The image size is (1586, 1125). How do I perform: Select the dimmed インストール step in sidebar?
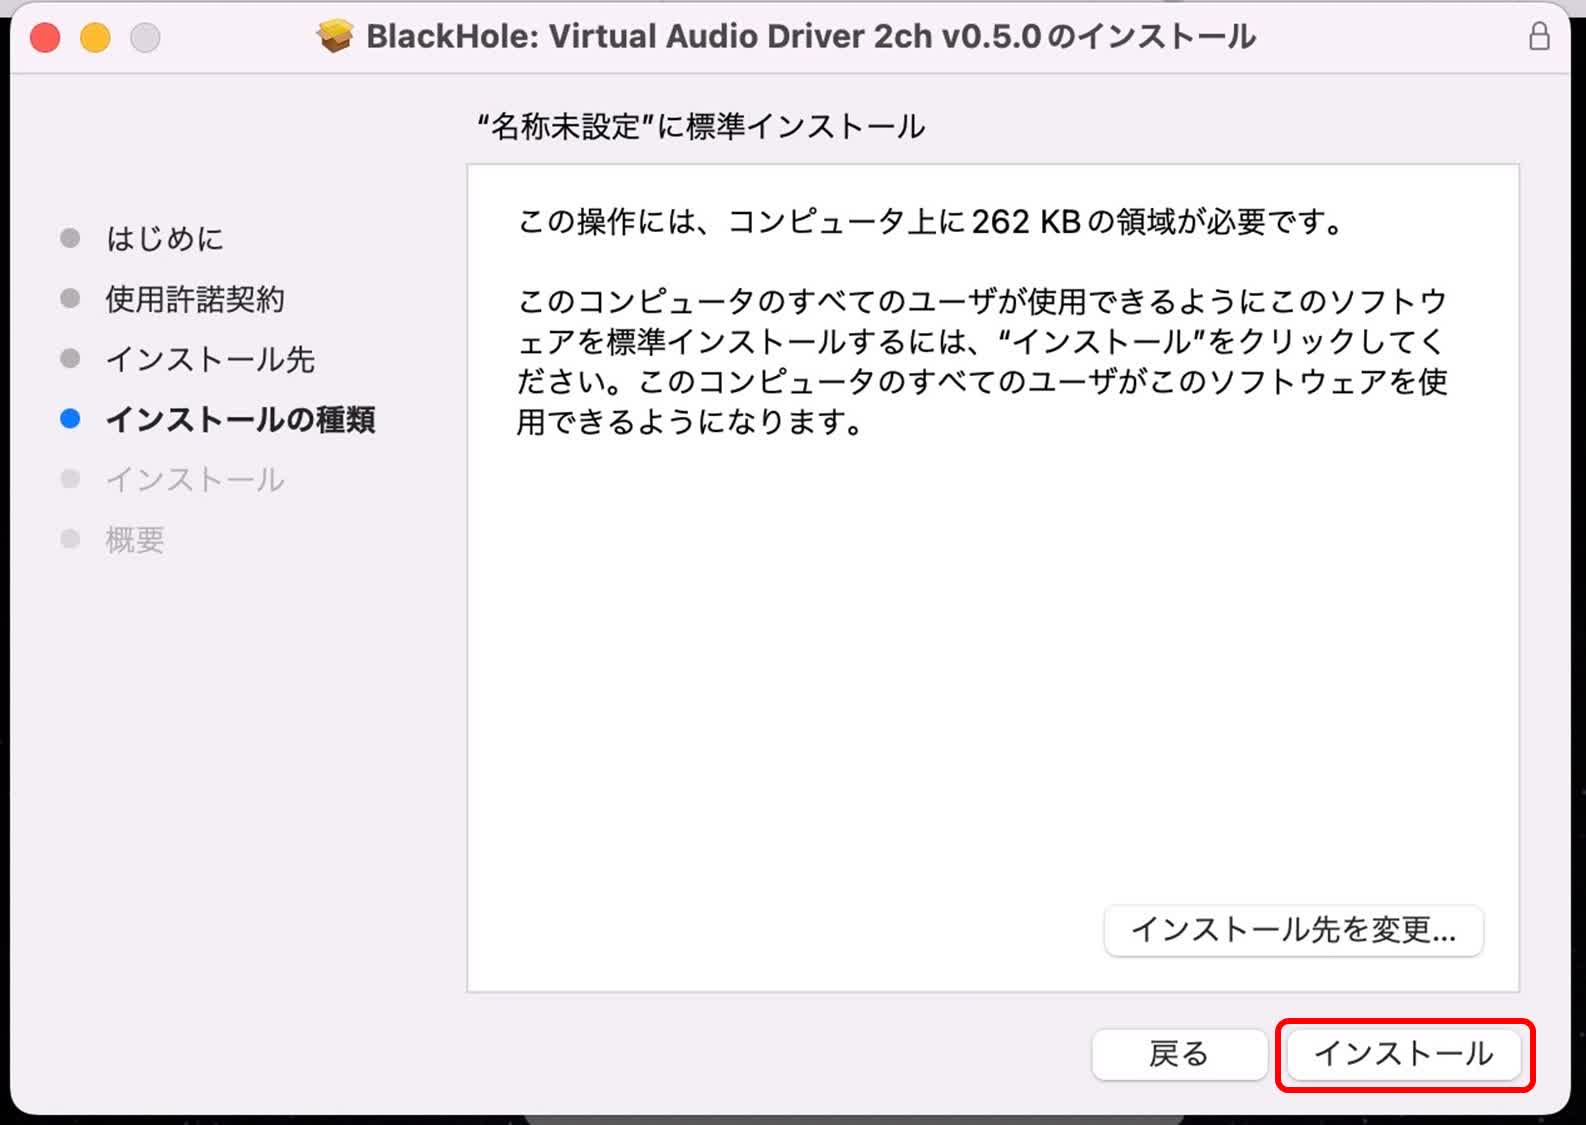tap(195, 479)
